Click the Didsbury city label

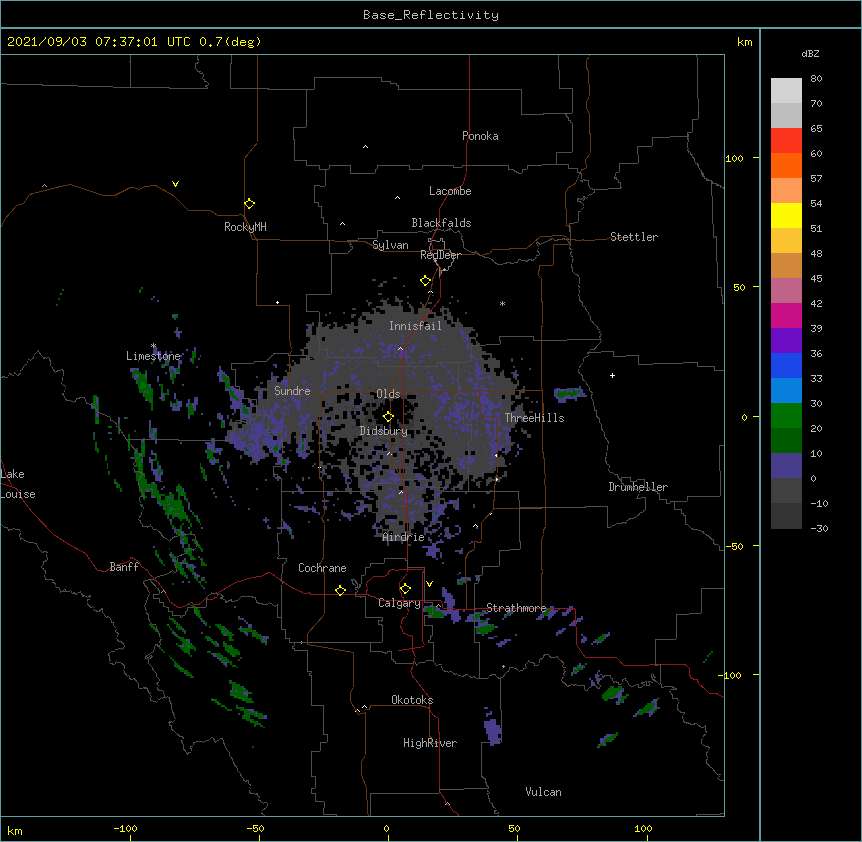(384, 431)
